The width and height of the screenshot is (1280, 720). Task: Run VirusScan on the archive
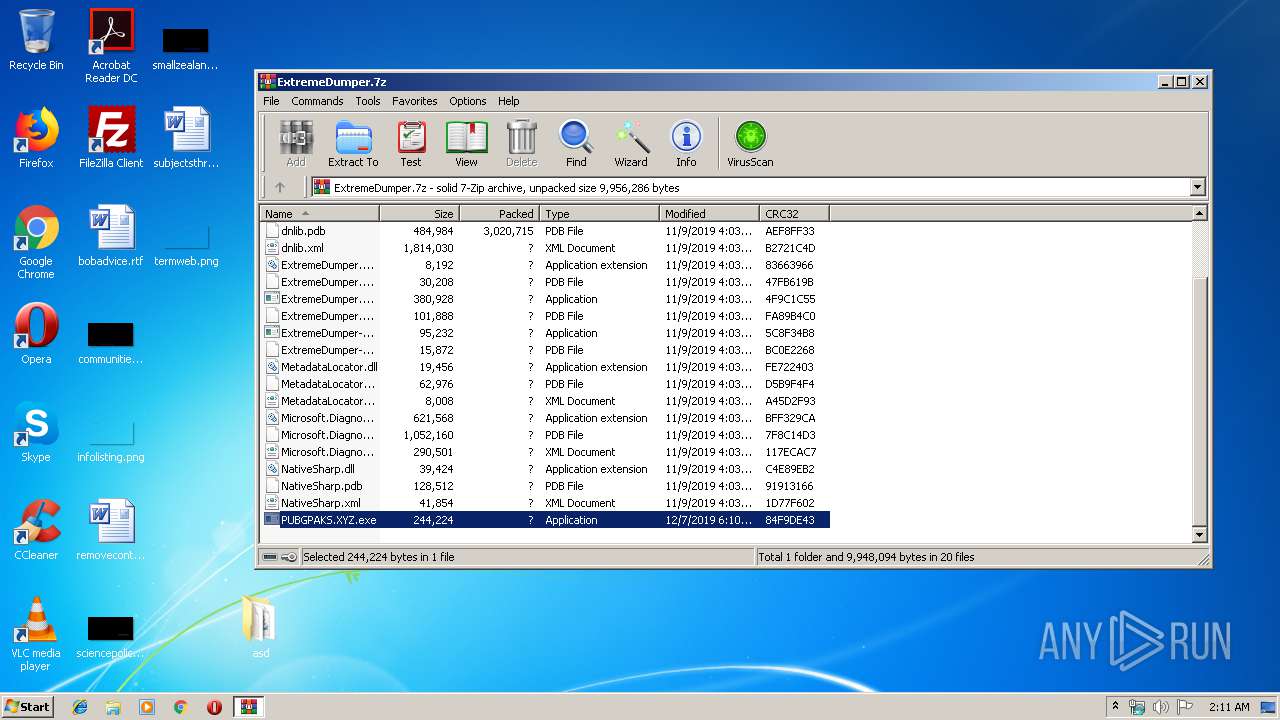tap(750, 144)
